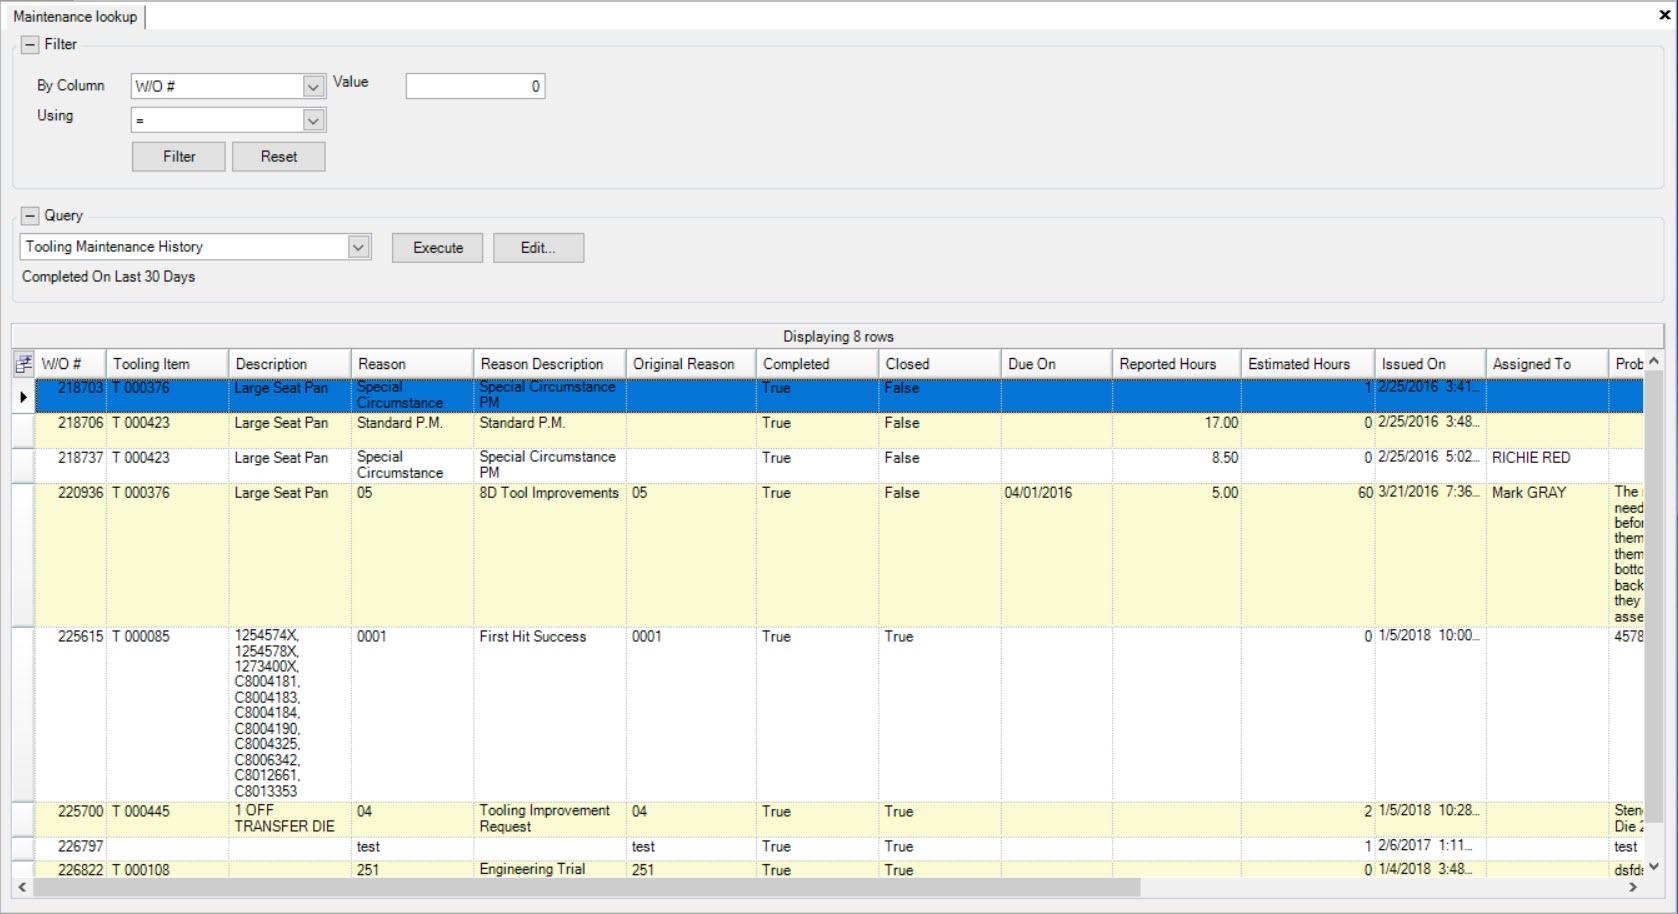Image resolution: width=1678 pixels, height=914 pixels.
Task: Sort by Completed column header
Action: [817, 364]
